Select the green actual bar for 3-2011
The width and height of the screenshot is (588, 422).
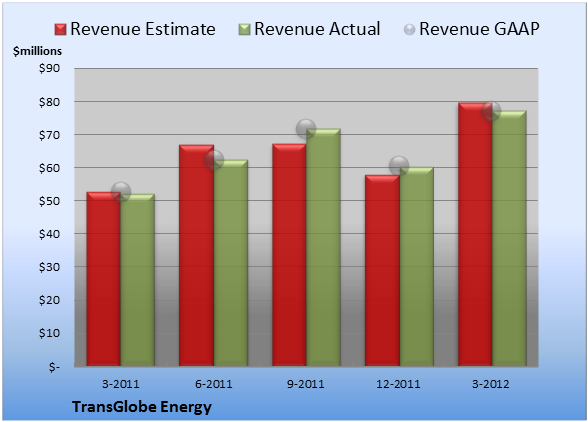[x=138, y=280]
